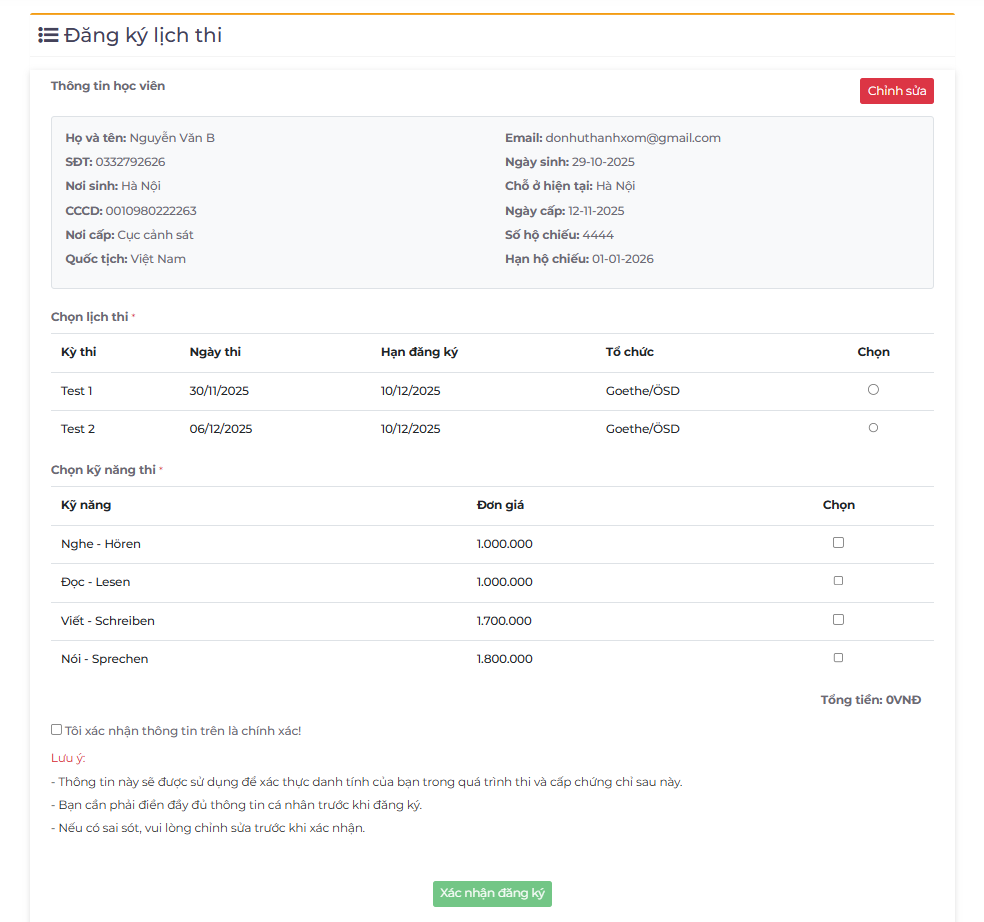
Task: Click the Test 1 exam name cell
Action: point(77,391)
